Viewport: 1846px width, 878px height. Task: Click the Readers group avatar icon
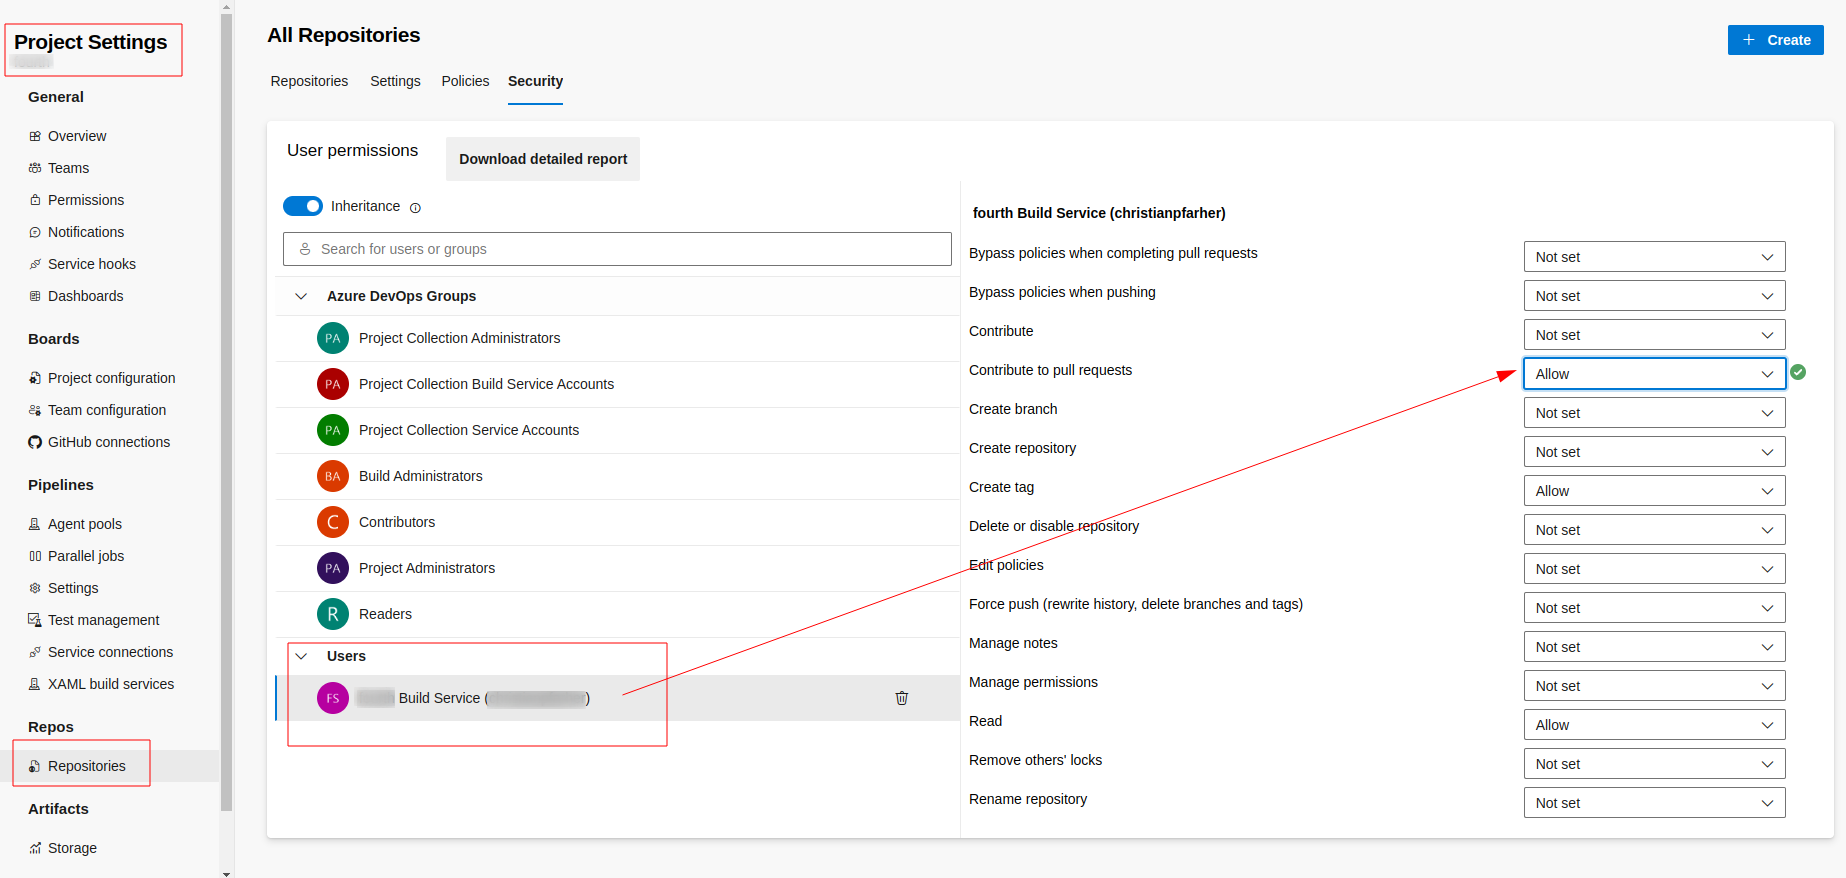332,614
